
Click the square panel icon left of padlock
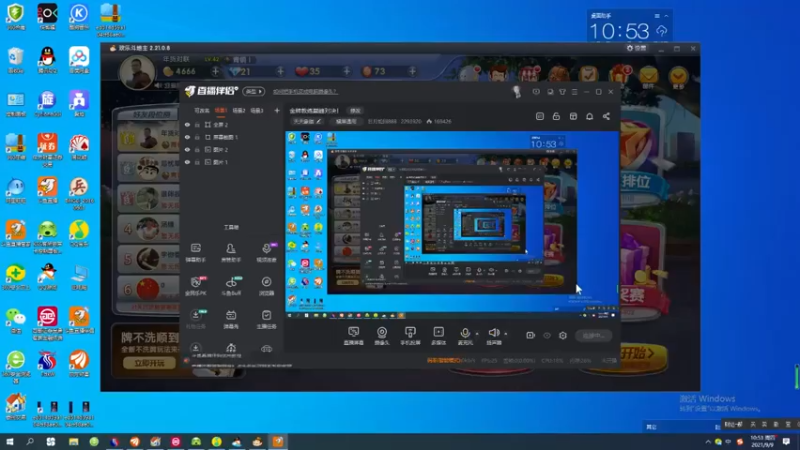540,116
